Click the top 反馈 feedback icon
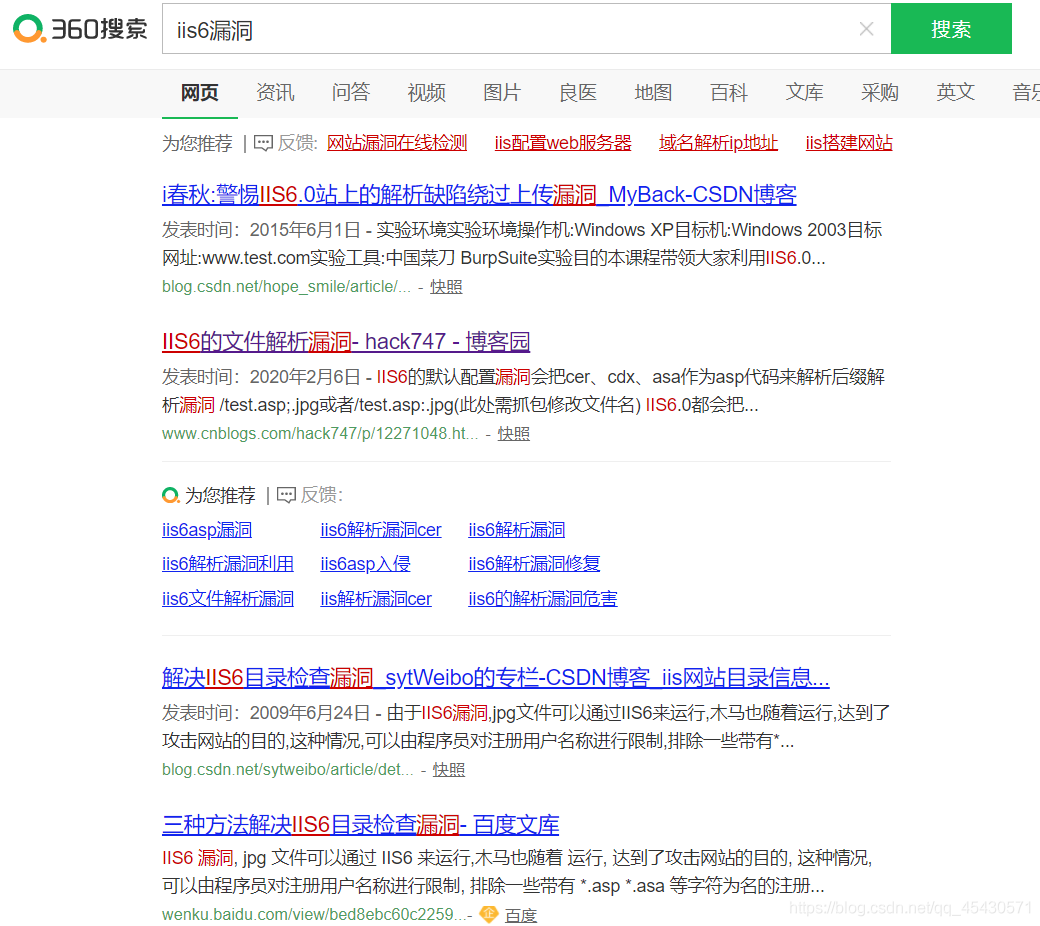1040x926 pixels. [x=263, y=143]
